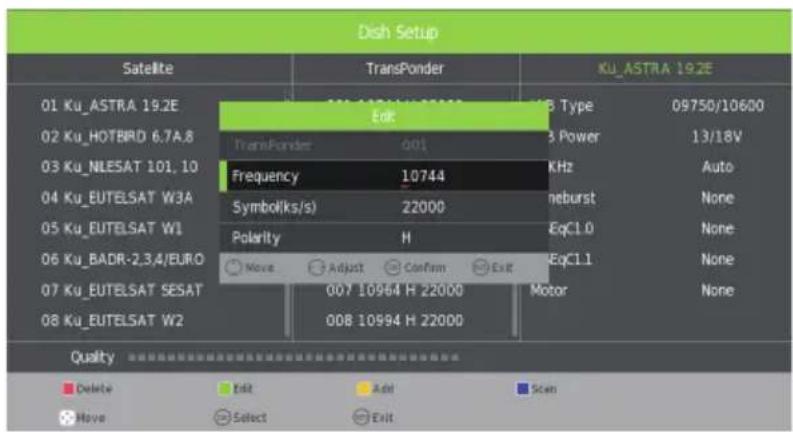Select transponder 007 10964 H 22000
Image resolution: width=793 pixels, height=432 pixels.
pyautogui.click(x=394, y=290)
